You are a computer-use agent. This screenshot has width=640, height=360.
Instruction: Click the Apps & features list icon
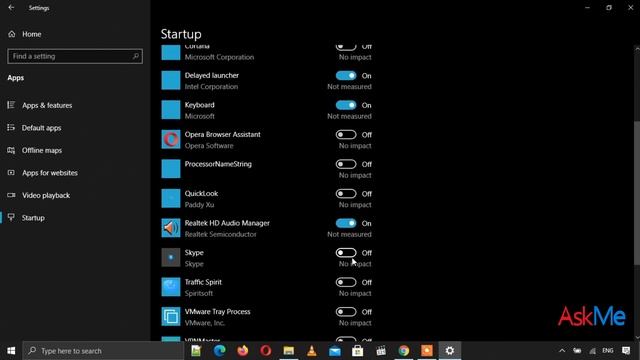point(11,105)
